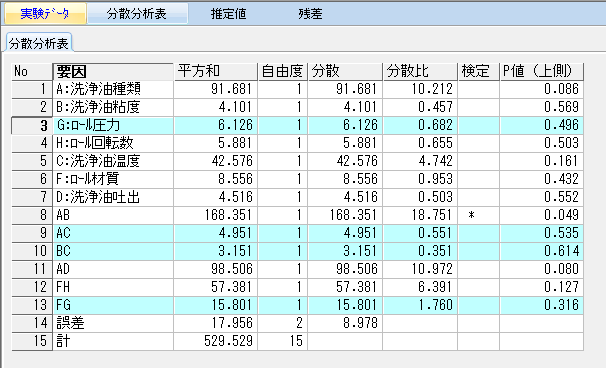Select row header number 8
The height and width of the screenshot is (368, 606).
click(x=32, y=215)
